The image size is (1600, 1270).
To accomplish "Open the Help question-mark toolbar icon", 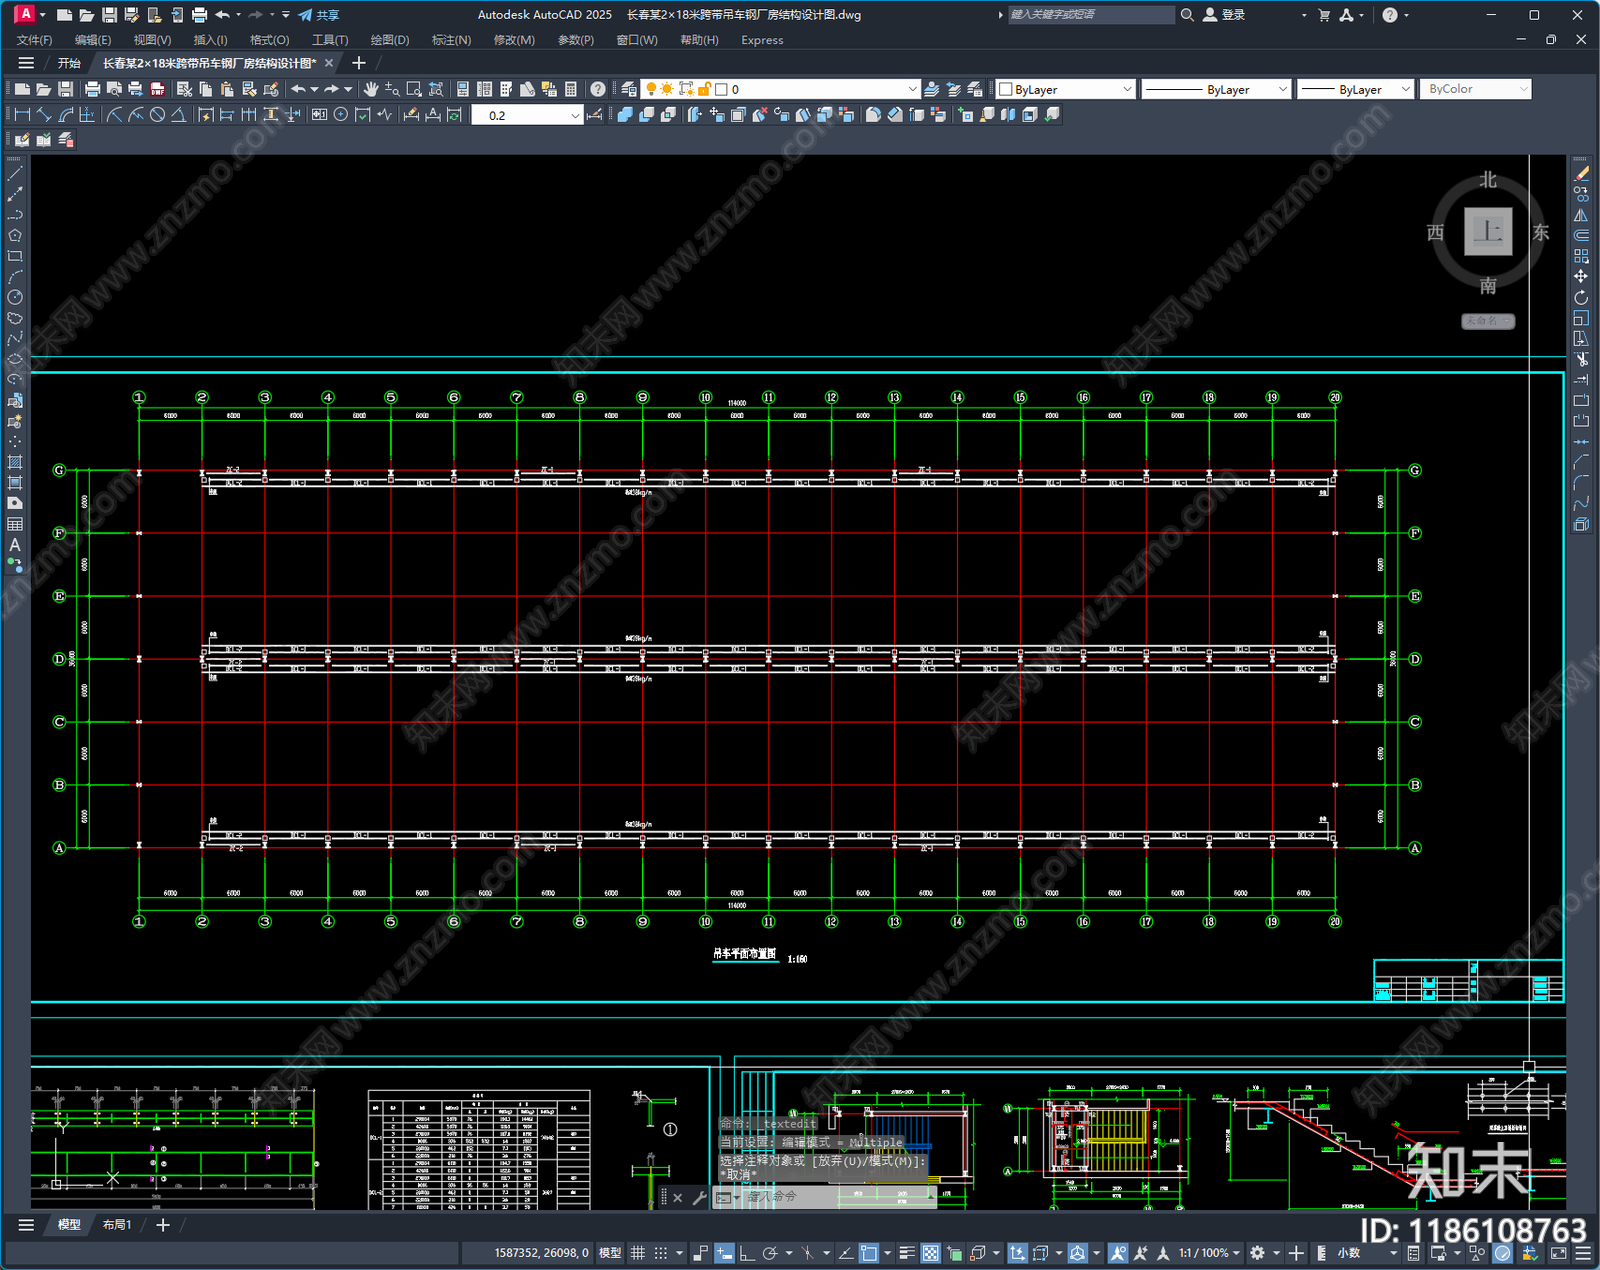I will pos(598,89).
